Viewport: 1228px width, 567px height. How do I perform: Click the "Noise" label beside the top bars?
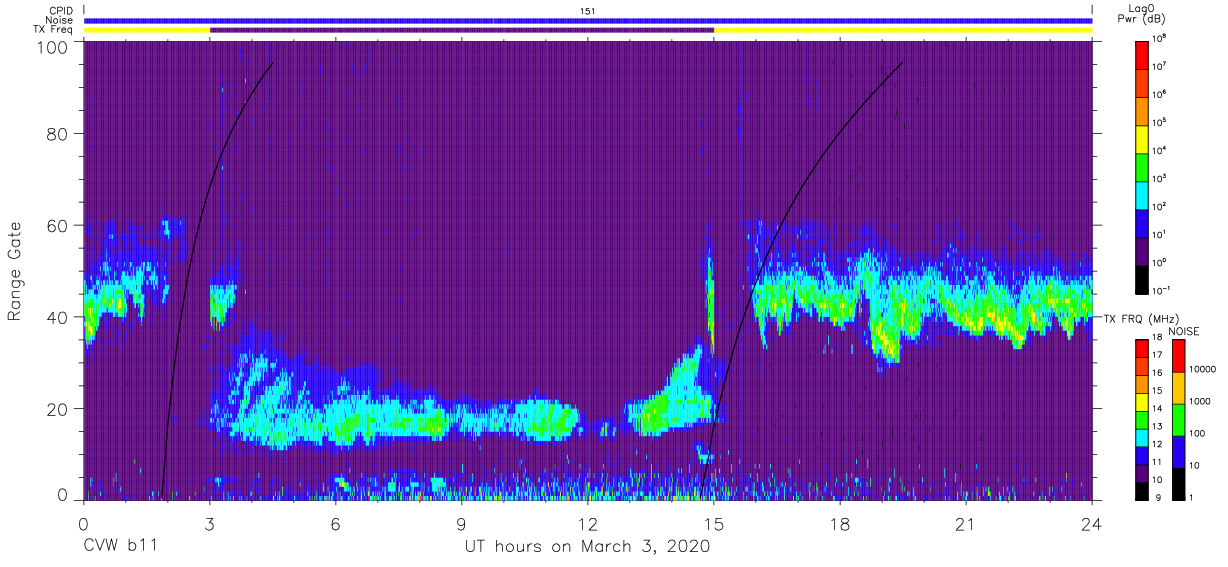point(60,20)
